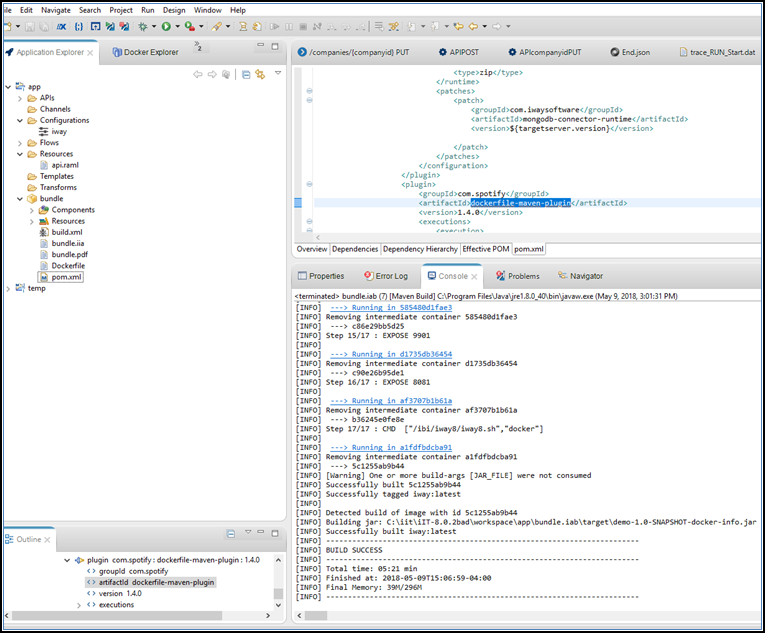Click the AX toolbar icon
This screenshot has width=765, height=633.
pos(61,26)
